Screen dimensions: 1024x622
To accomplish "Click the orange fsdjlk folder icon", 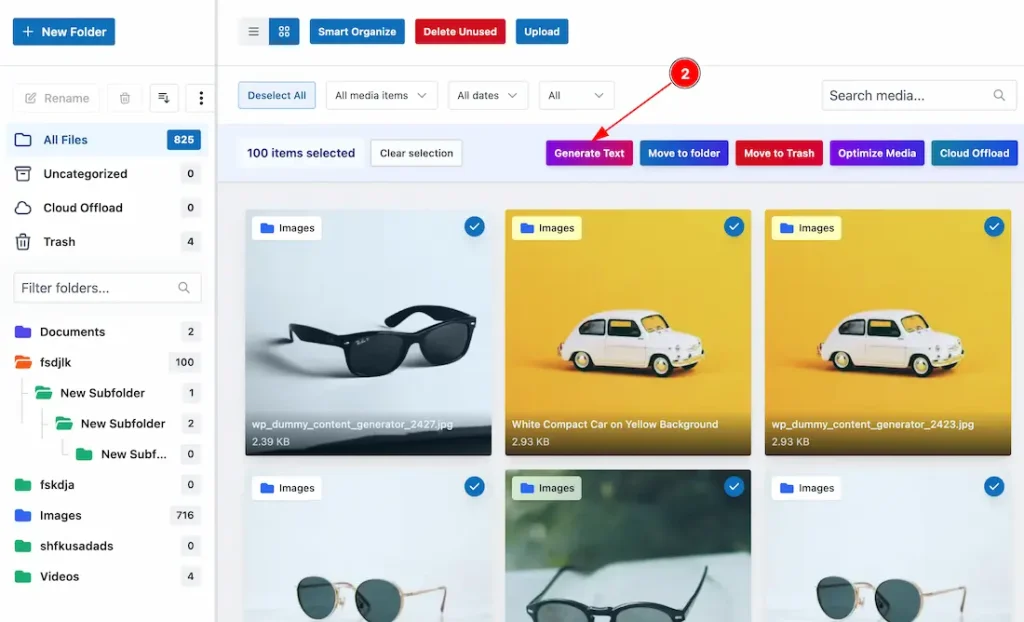I will click(x=23, y=362).
